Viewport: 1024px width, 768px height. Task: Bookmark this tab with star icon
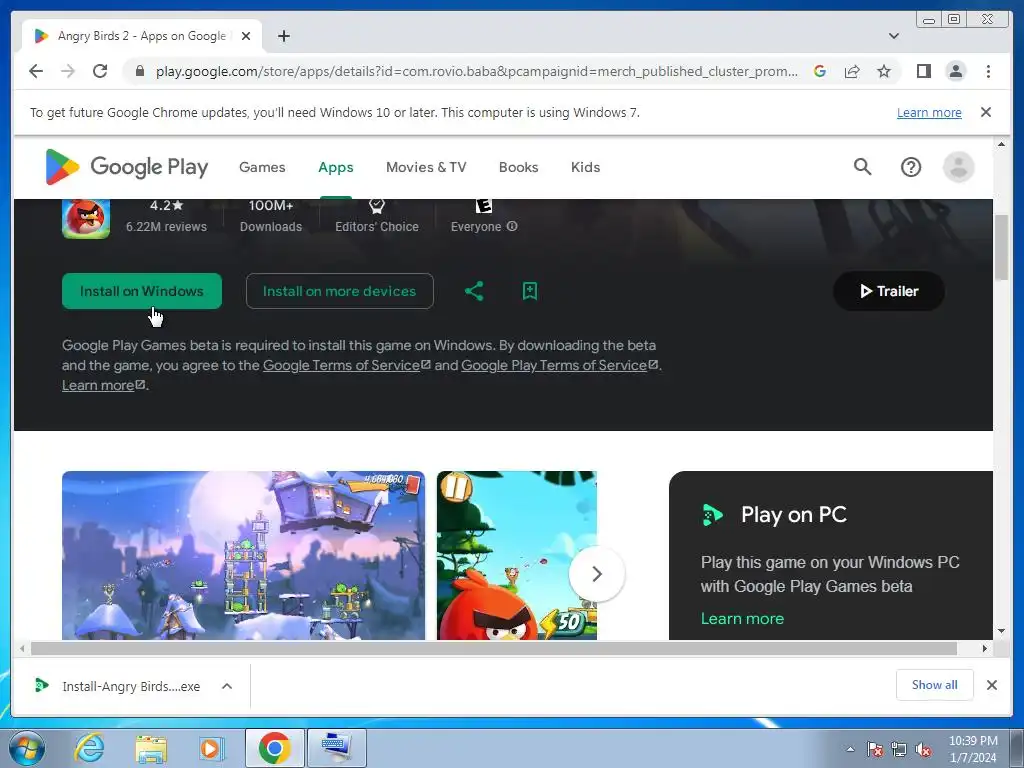pyautogui.click(x=884, y=71)
